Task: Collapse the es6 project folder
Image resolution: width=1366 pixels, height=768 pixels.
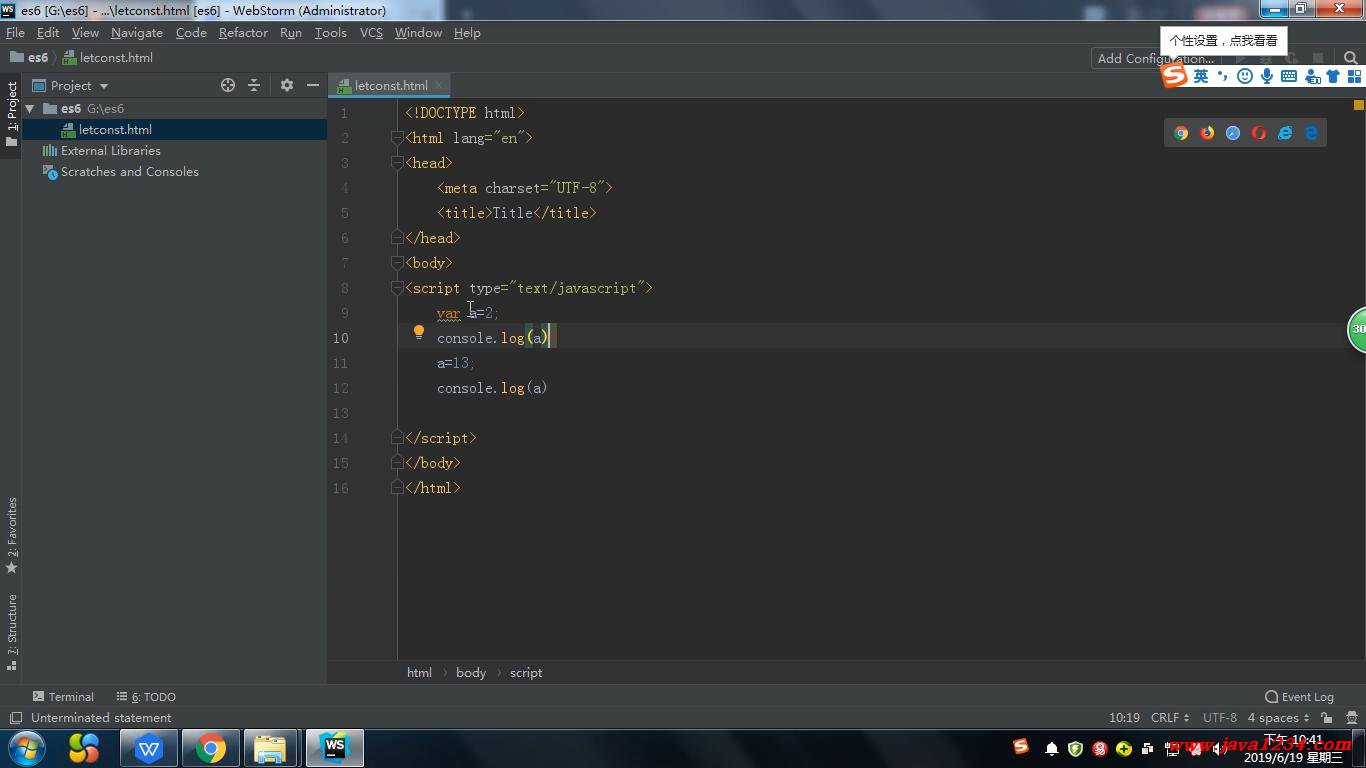Action: pos(30,108)
